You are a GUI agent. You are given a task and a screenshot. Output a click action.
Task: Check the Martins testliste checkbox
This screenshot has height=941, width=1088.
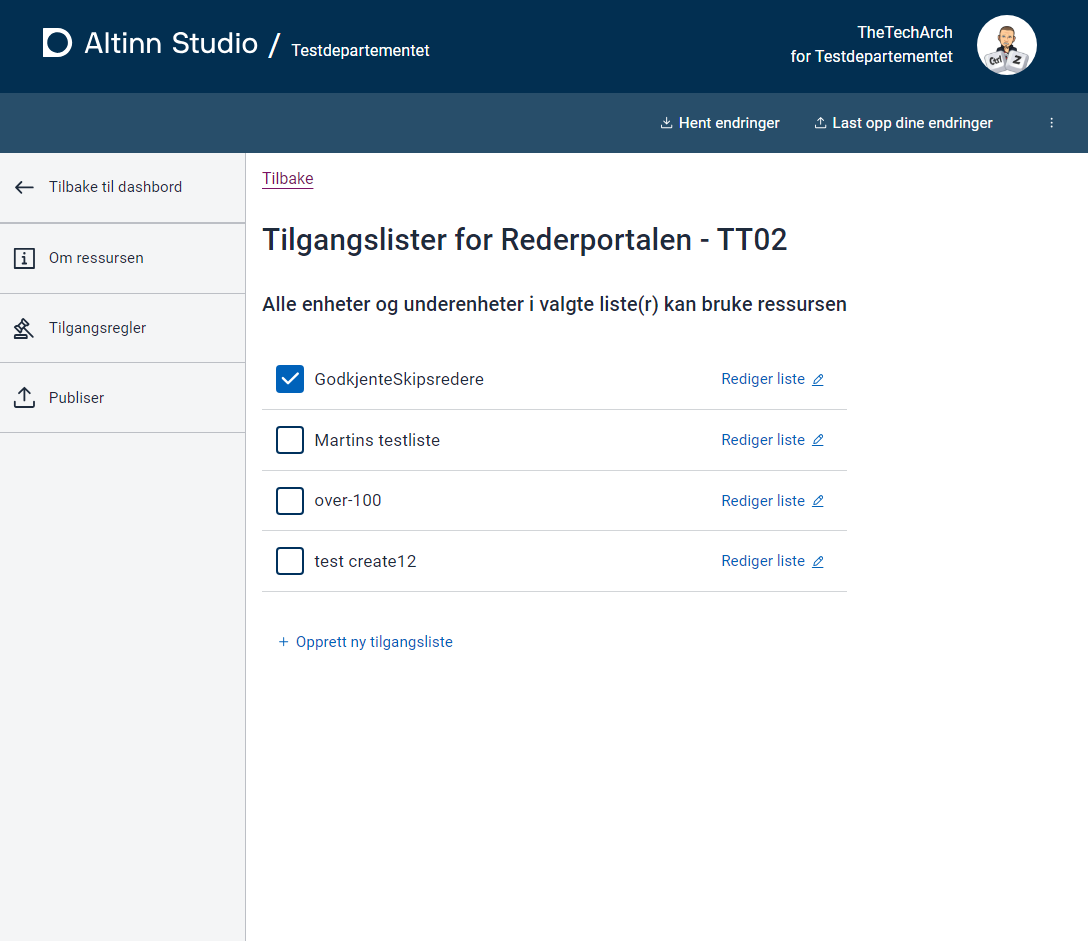point(290,440)
